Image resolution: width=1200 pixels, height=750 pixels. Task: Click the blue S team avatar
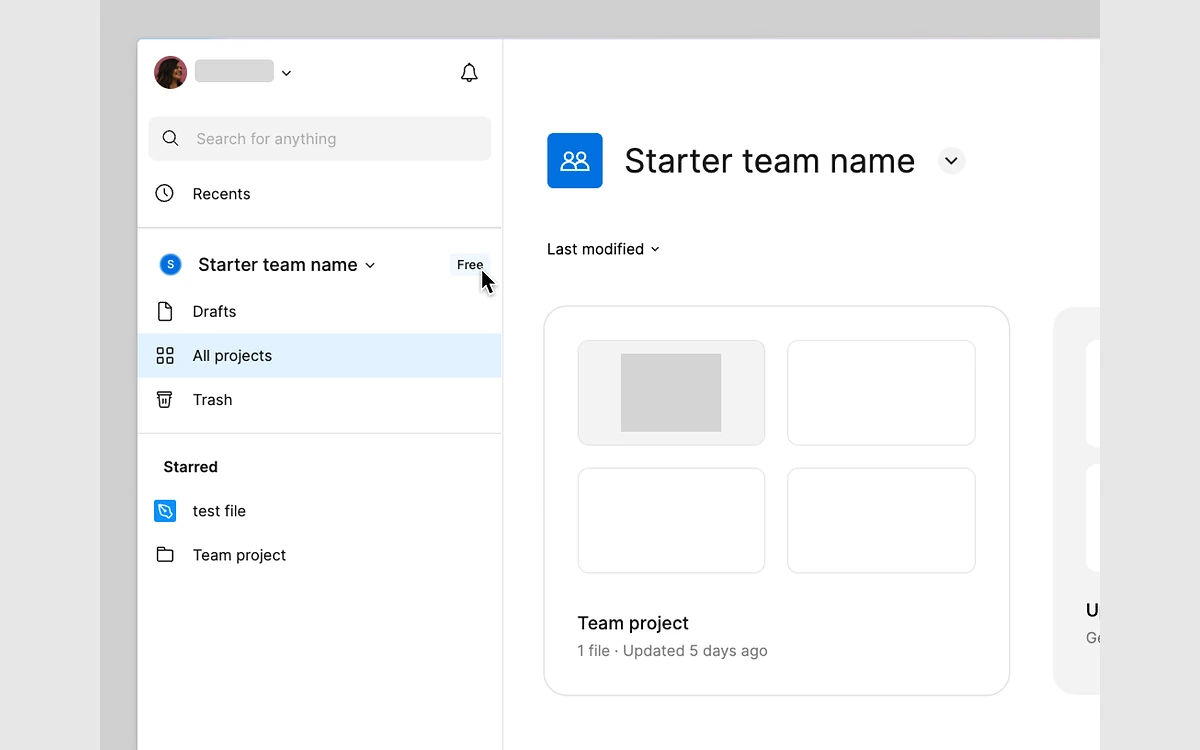[171, 265]
